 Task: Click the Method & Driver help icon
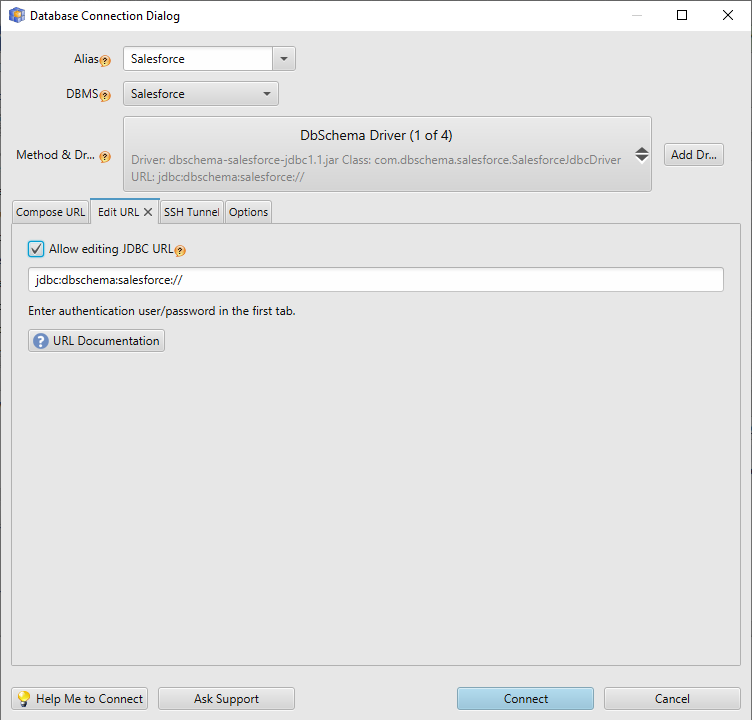(105, 156)
